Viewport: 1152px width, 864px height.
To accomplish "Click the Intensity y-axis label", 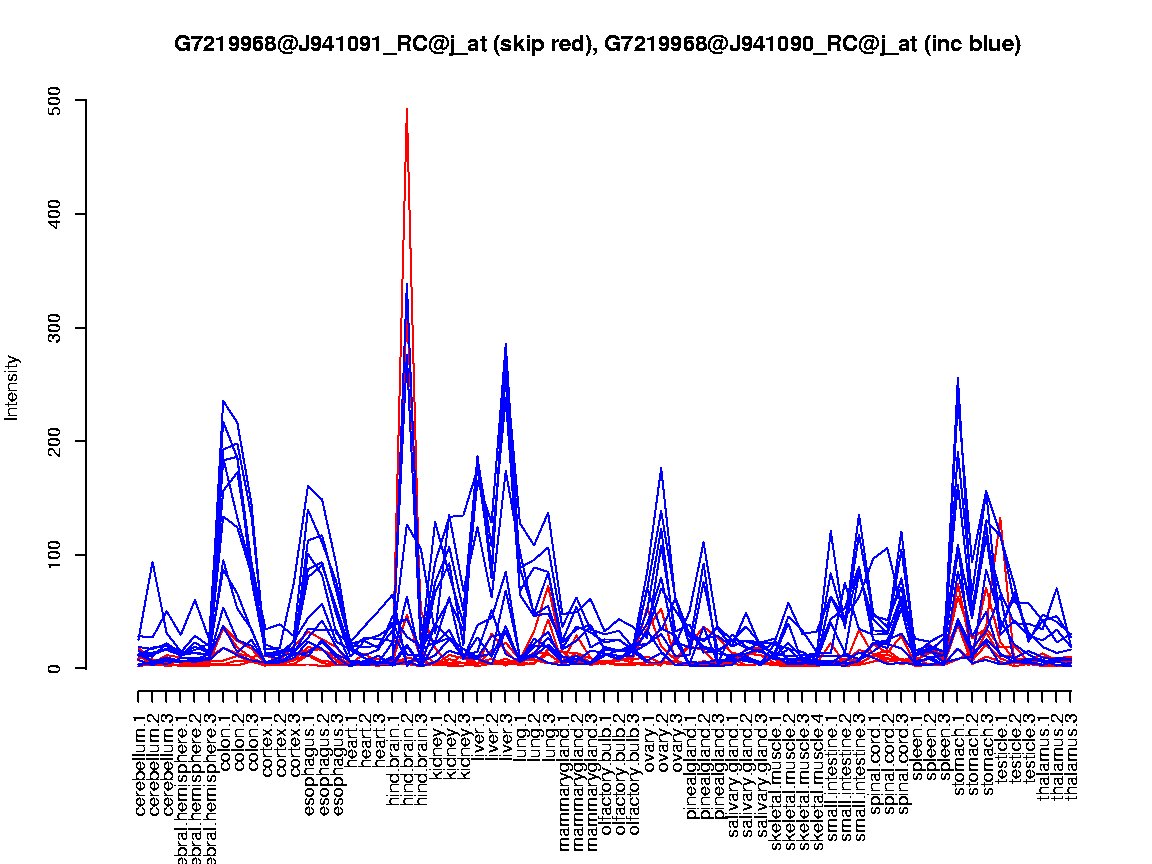I will [x=13, y=387].
